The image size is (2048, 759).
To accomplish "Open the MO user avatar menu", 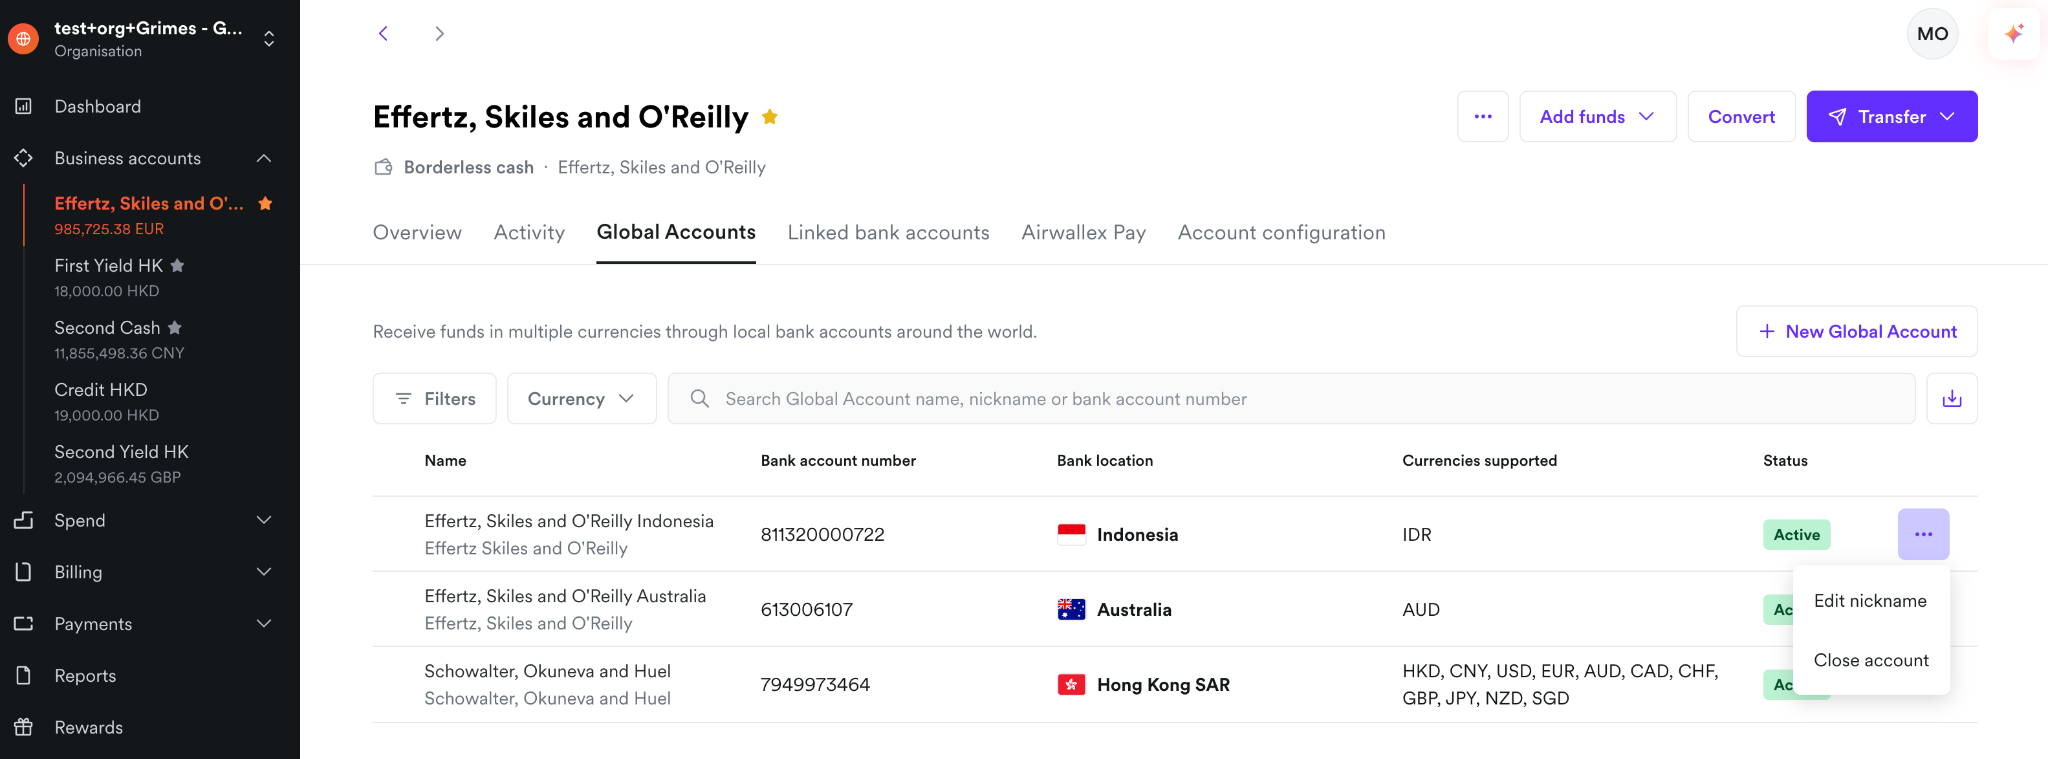I will tap(1932, 33).
